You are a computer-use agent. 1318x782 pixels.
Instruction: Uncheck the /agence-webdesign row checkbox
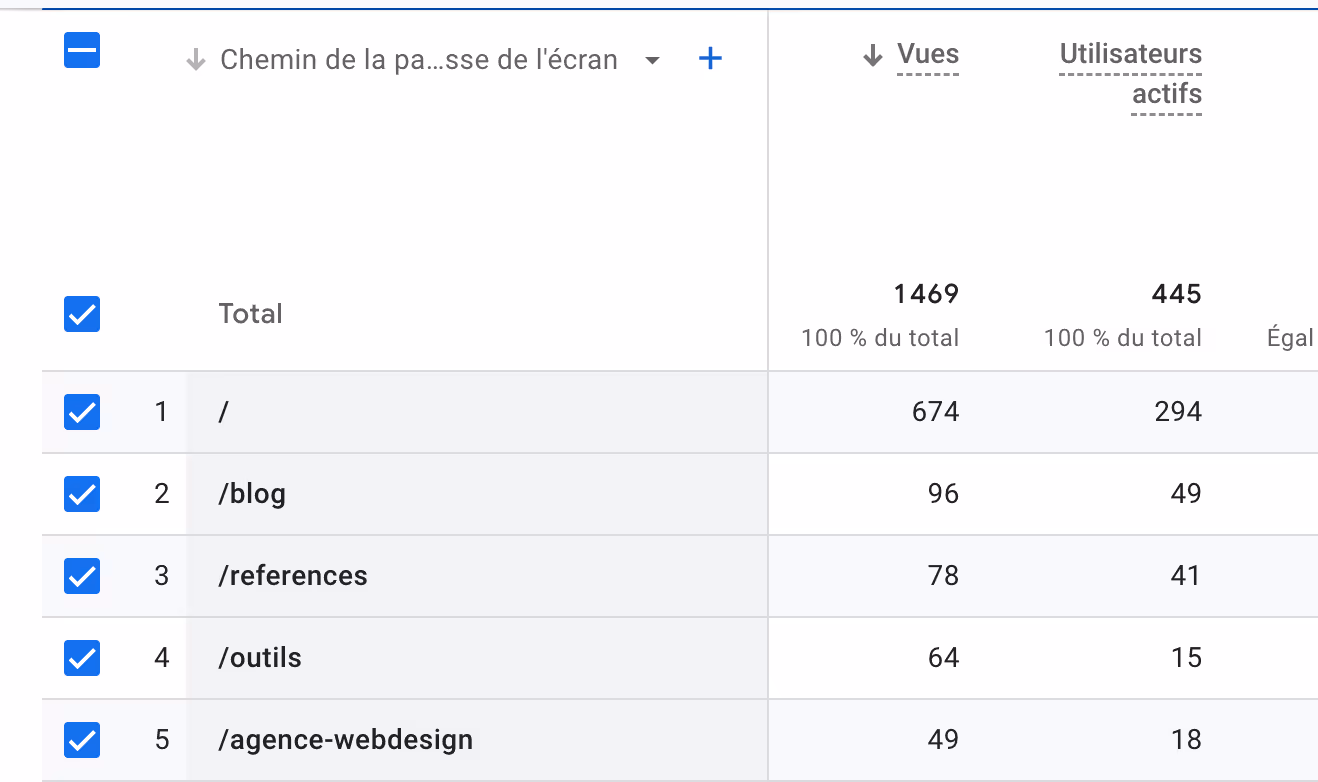pos(82,740)
